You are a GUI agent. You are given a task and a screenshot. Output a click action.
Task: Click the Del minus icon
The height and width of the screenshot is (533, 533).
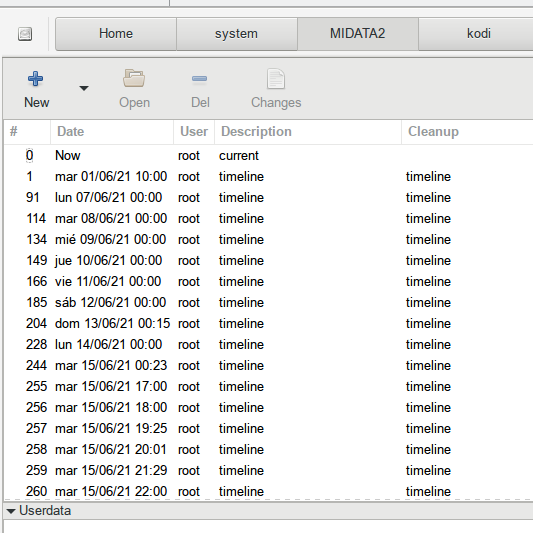pos(200,79)
